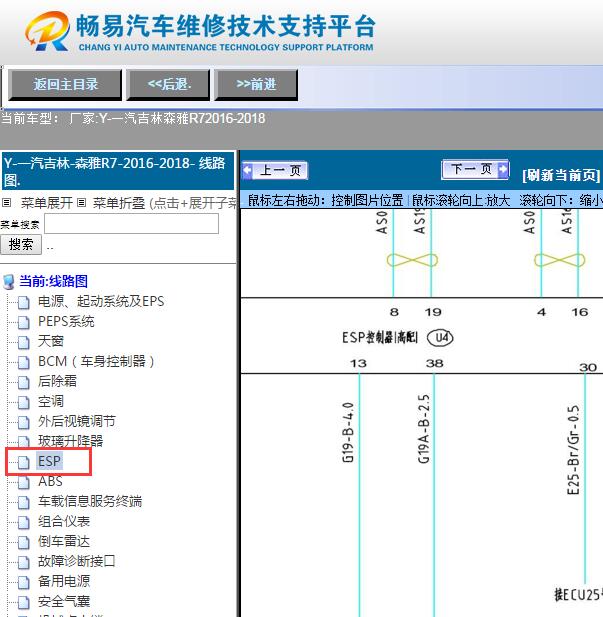
Task: Open the 空调 wiring diagram
Action: point(51,401)
